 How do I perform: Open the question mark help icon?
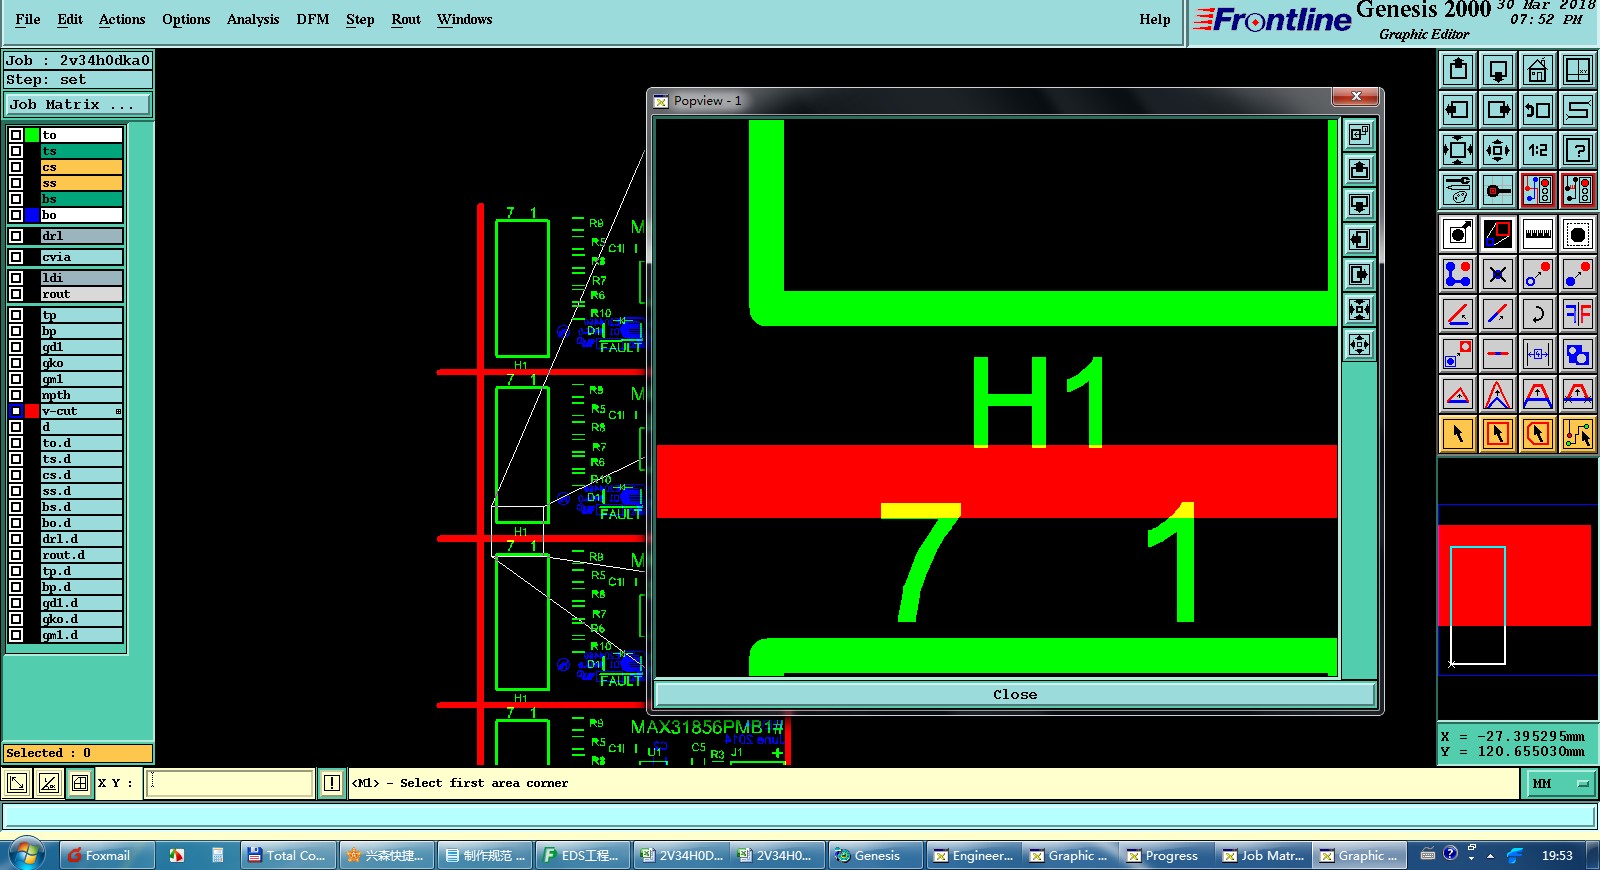1578,150
